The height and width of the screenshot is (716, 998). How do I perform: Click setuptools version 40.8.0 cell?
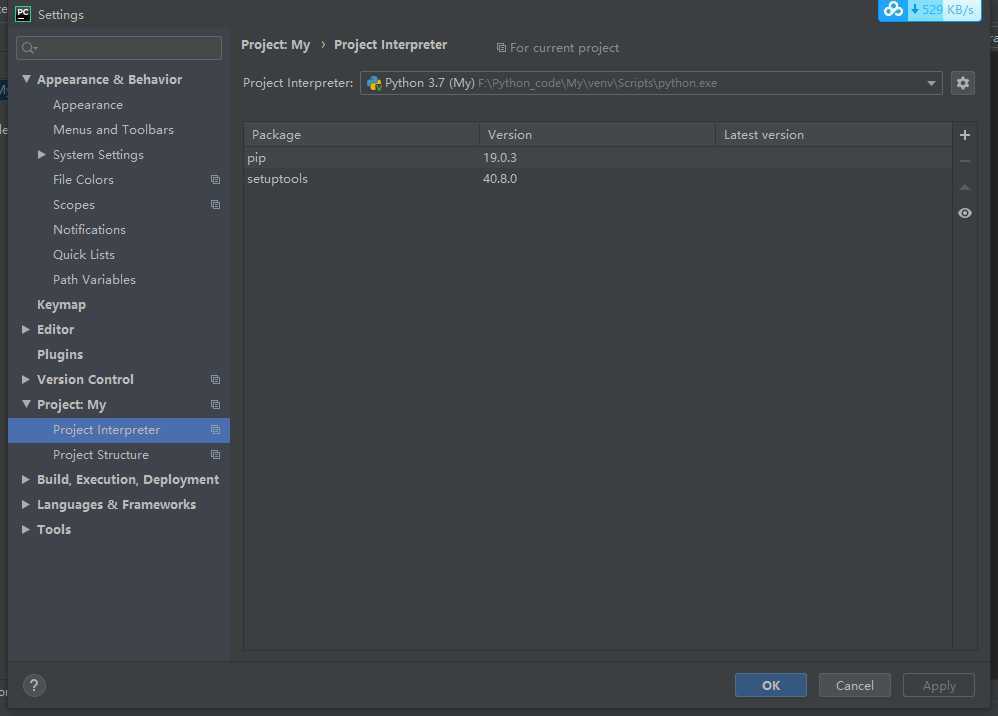point(500,179)
